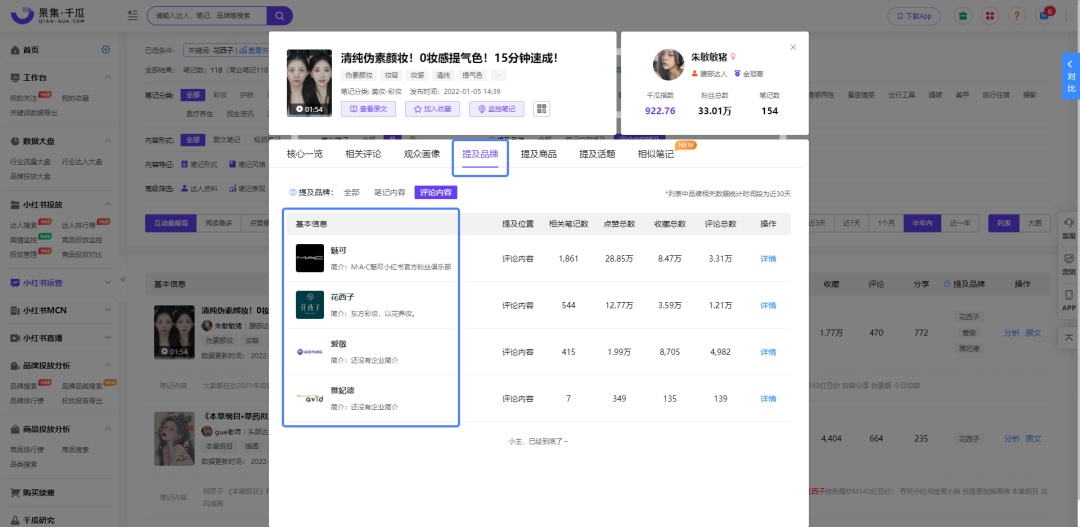The height and width of the screenshot is (527, 1080).
Task: Open the 观众画像 tab
Action: pyautogui.click(x=422, y=154)
